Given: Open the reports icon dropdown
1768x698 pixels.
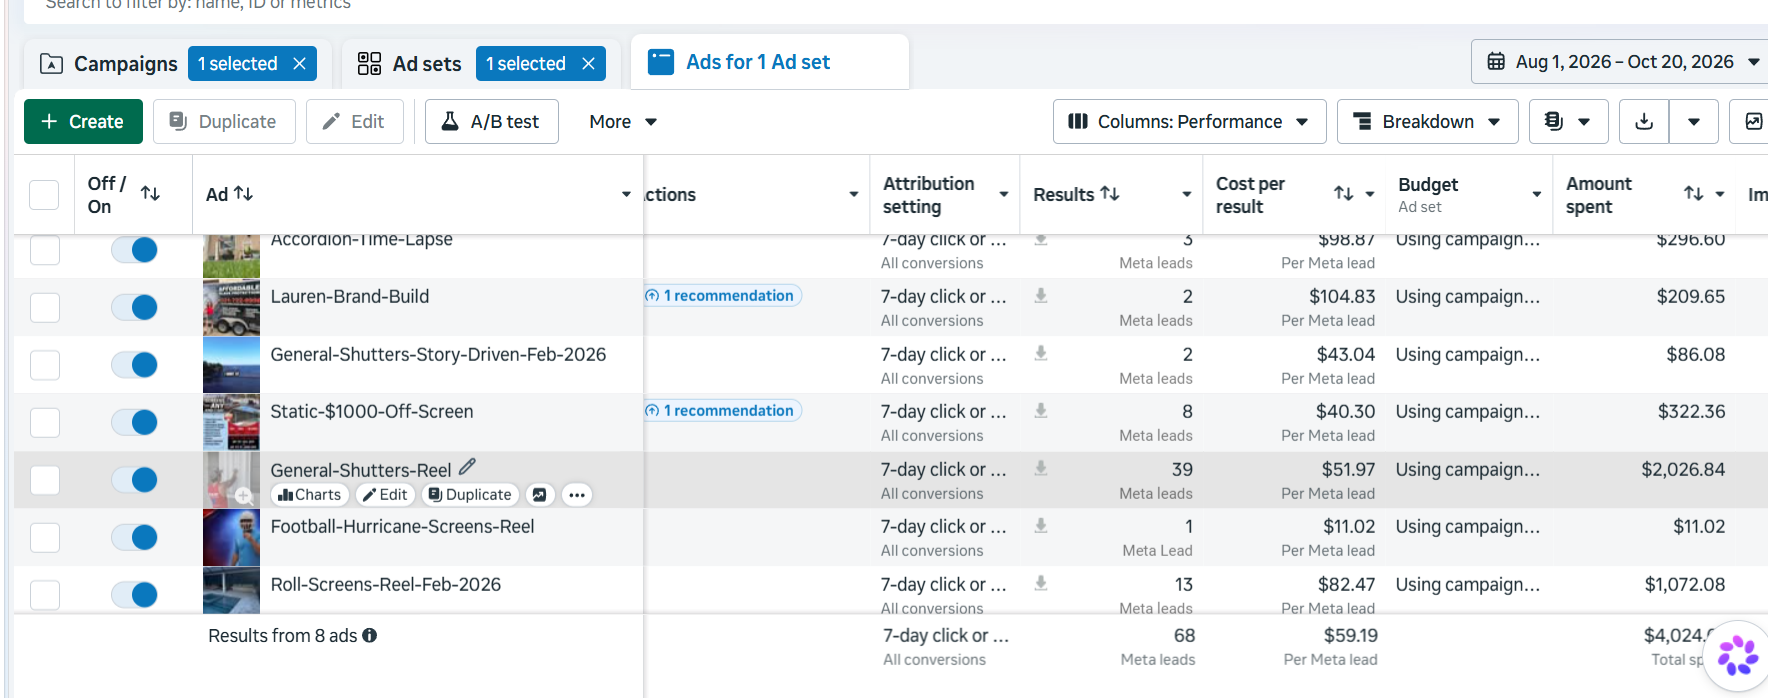Looking at the screenshot, I should [x=1568, y=121].
